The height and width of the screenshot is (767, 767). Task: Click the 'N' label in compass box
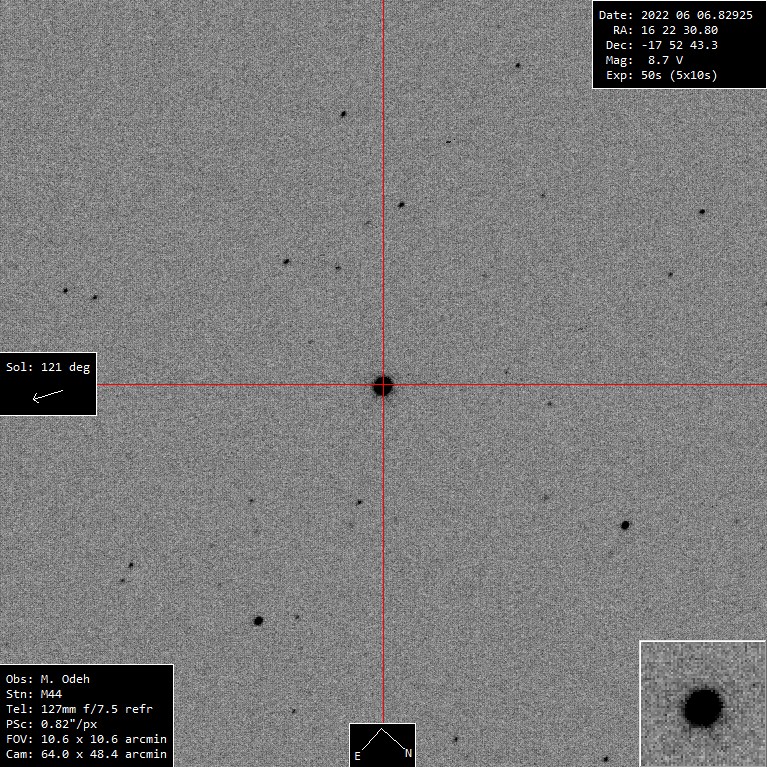pyautogui.click(x=407, y=753)
